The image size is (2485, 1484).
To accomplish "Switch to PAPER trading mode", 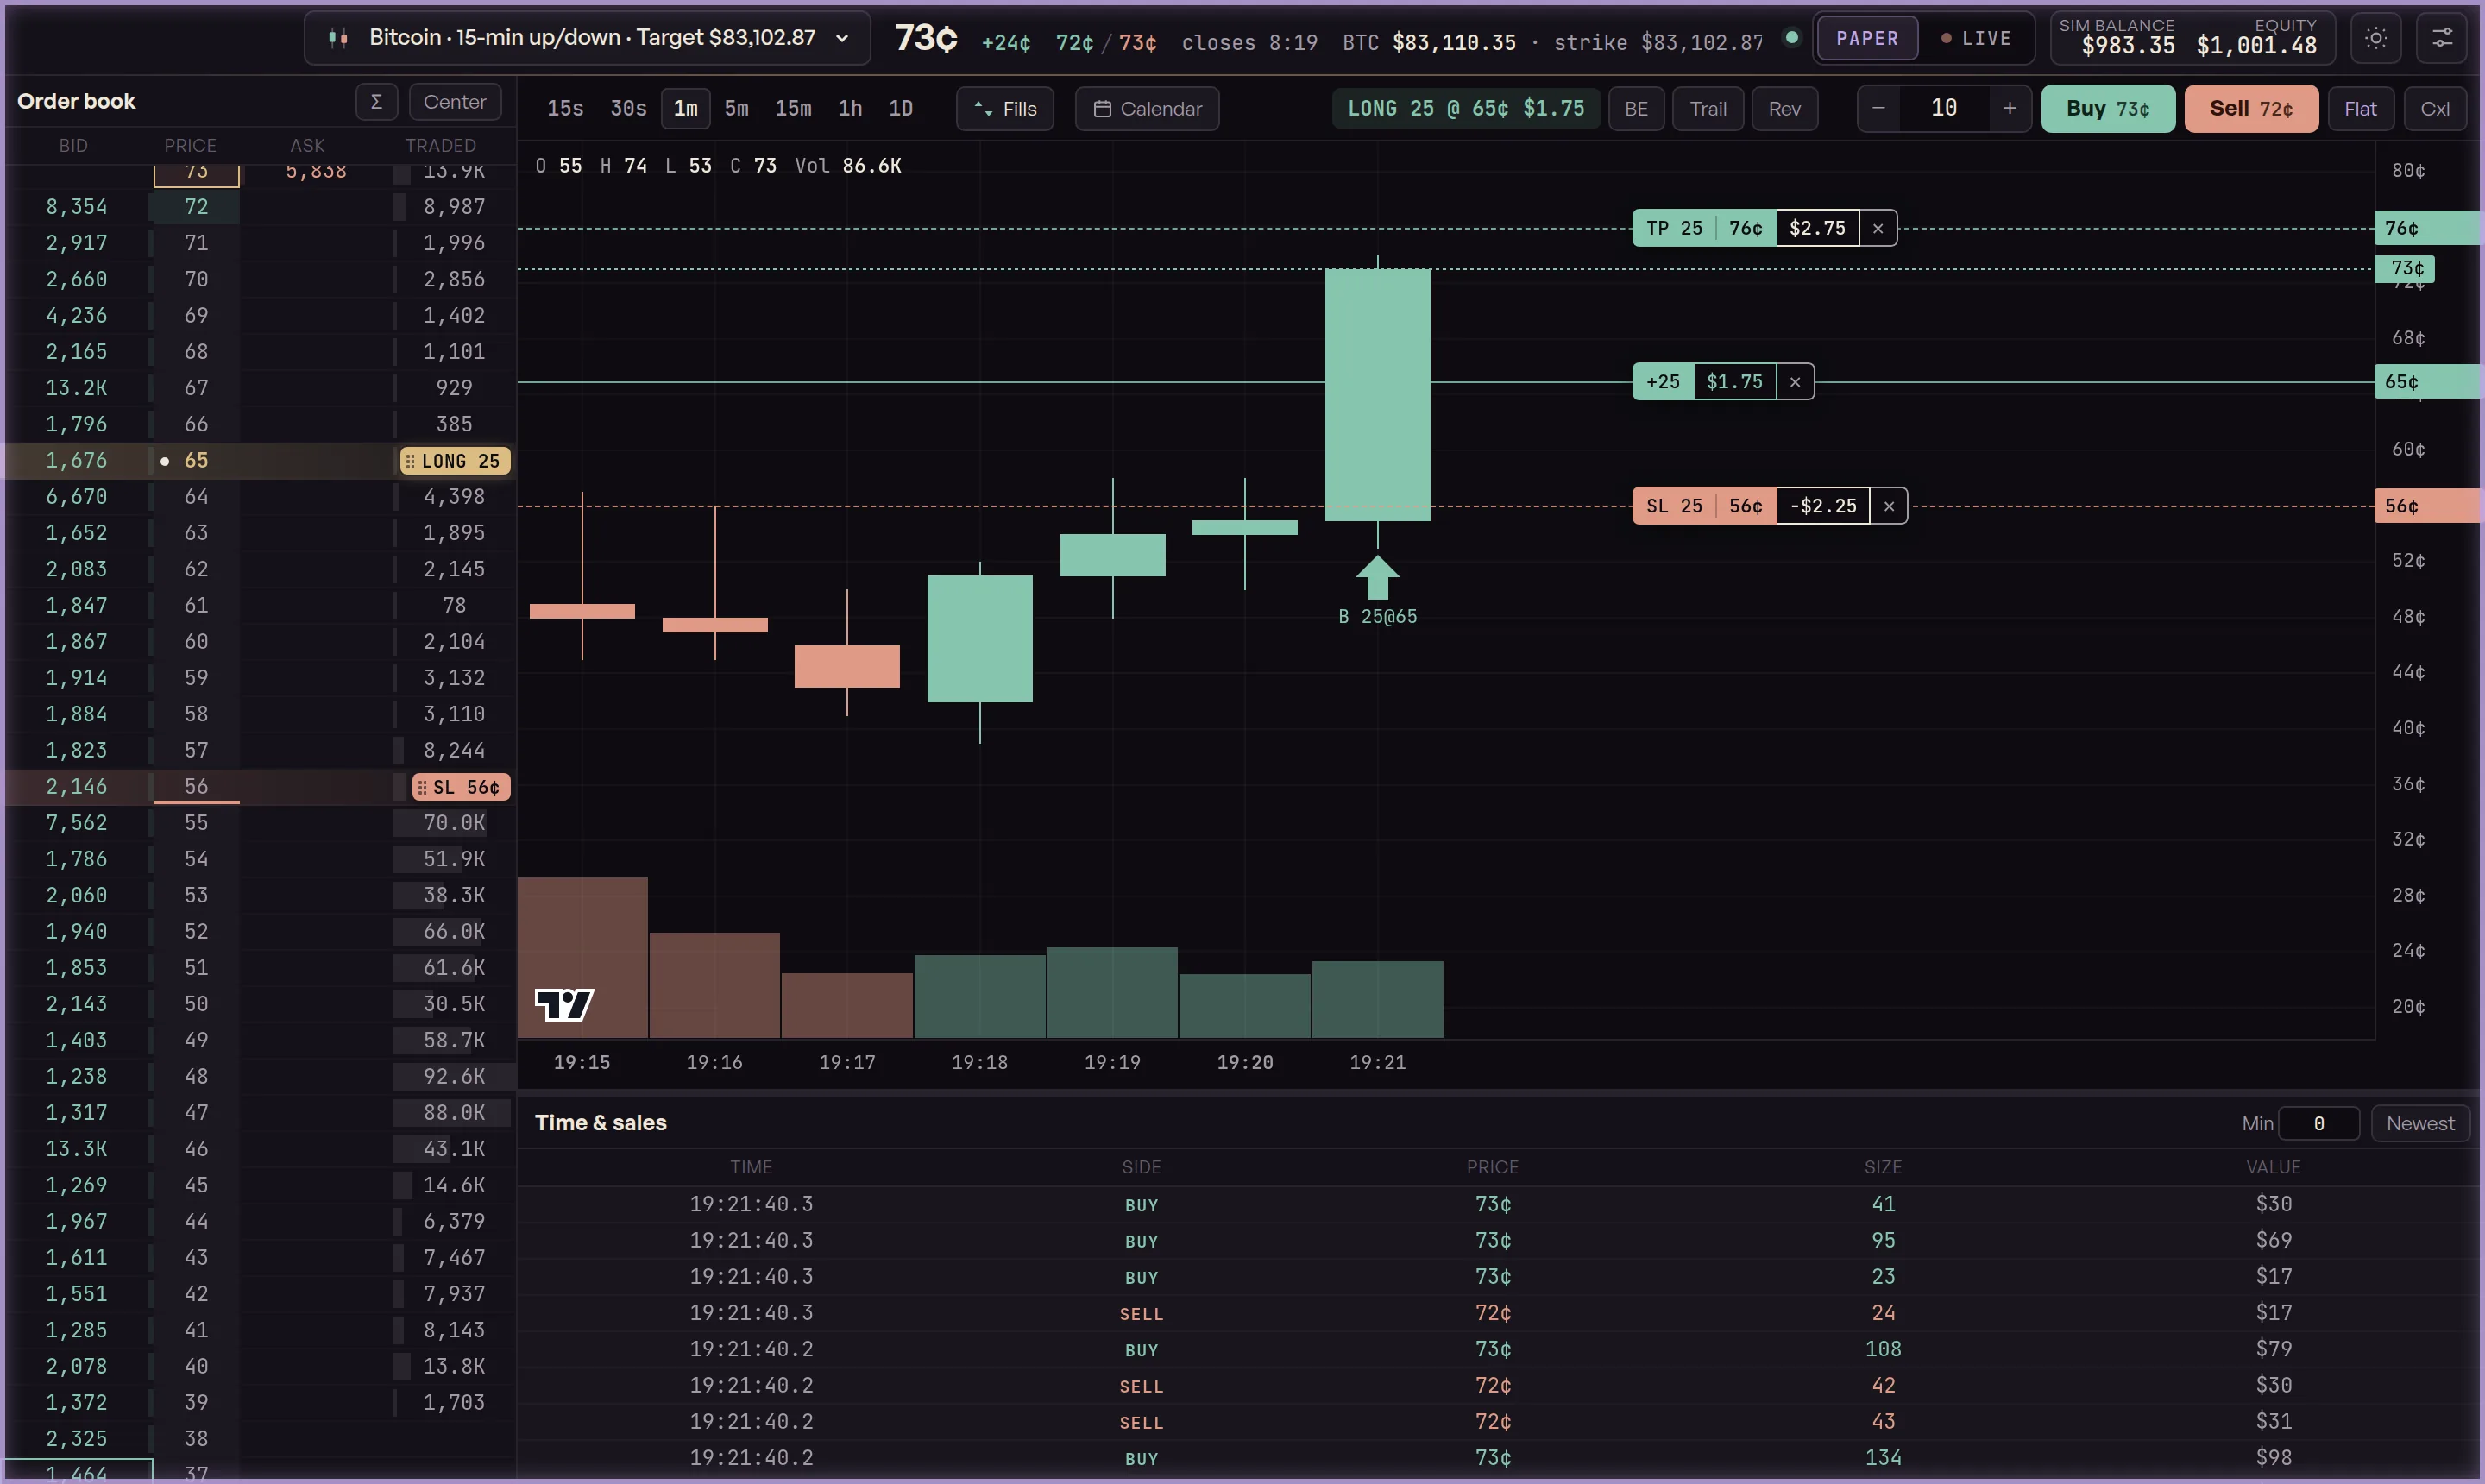I will pos(1867,38).
